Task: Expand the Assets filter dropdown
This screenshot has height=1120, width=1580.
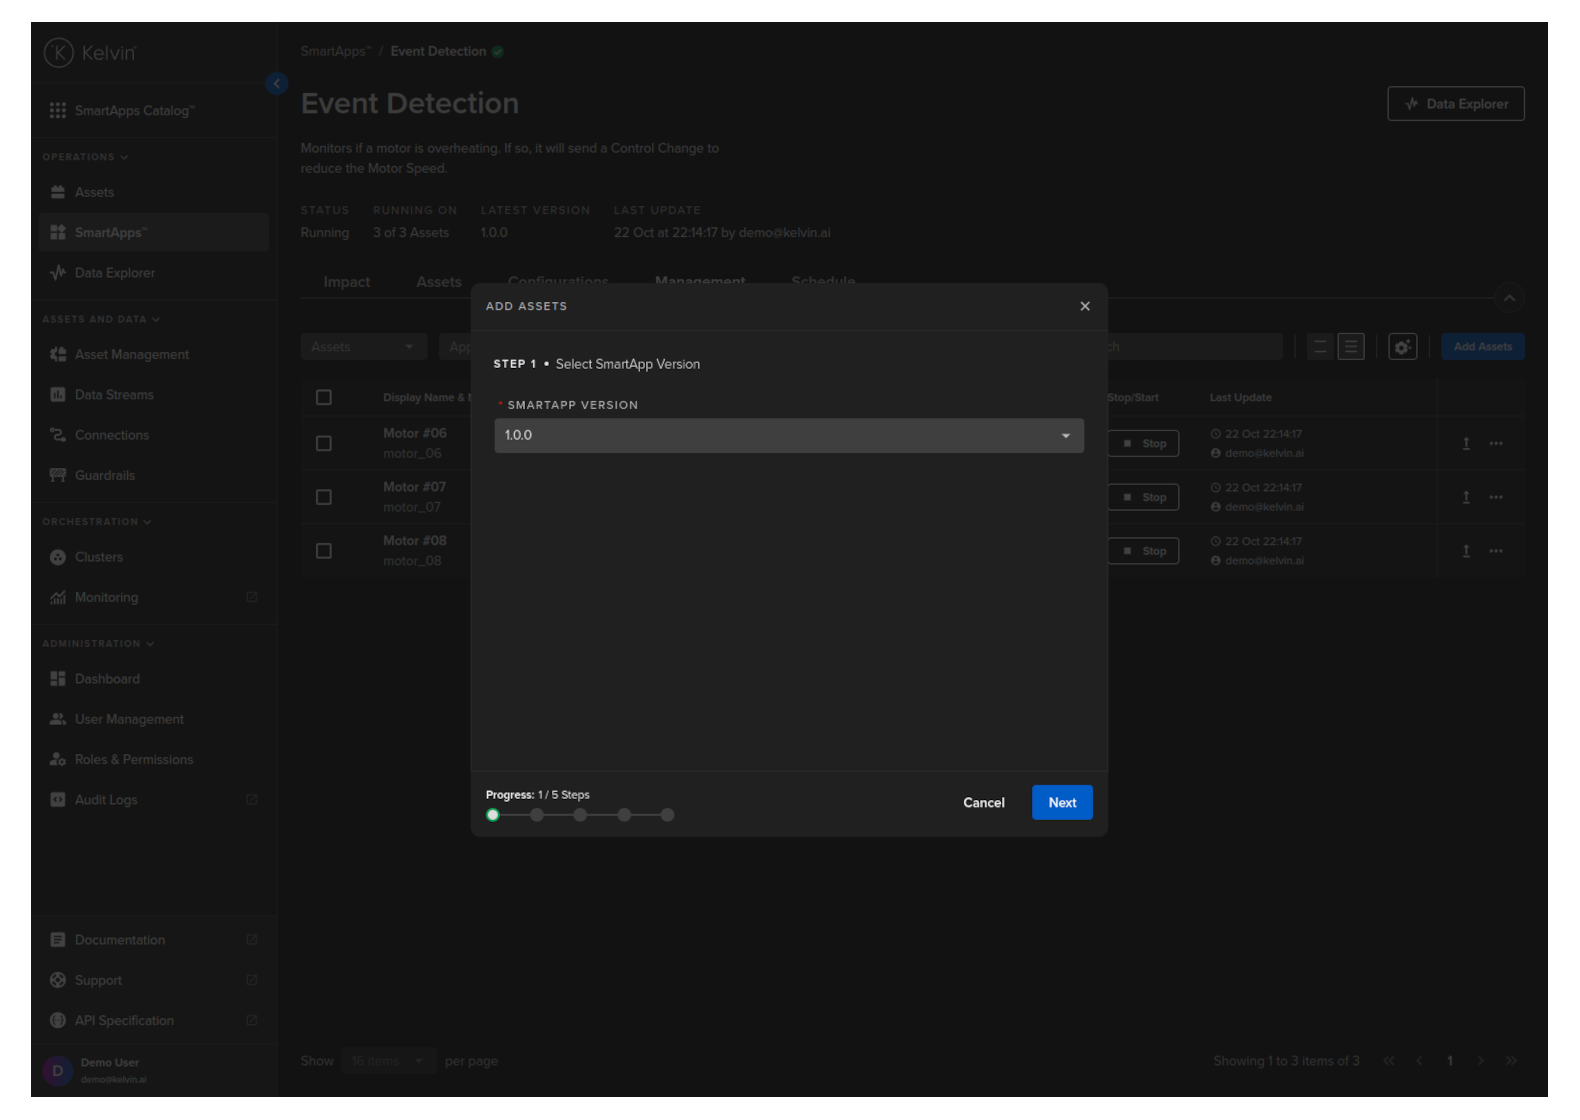Action: pyautogui.click(x=363, y=347)
